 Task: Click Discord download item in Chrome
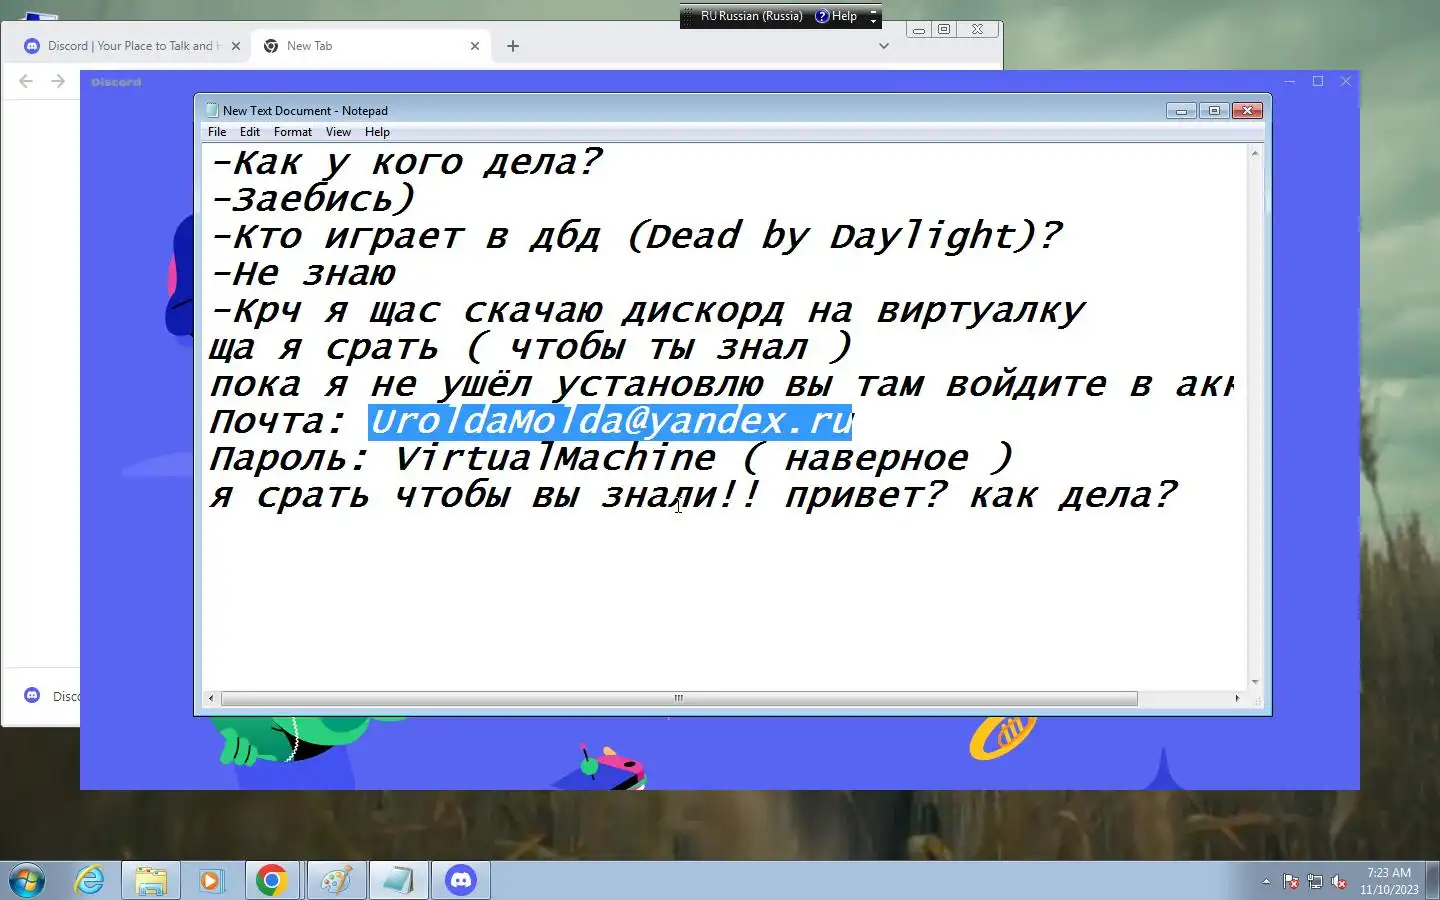click(50, 696)
